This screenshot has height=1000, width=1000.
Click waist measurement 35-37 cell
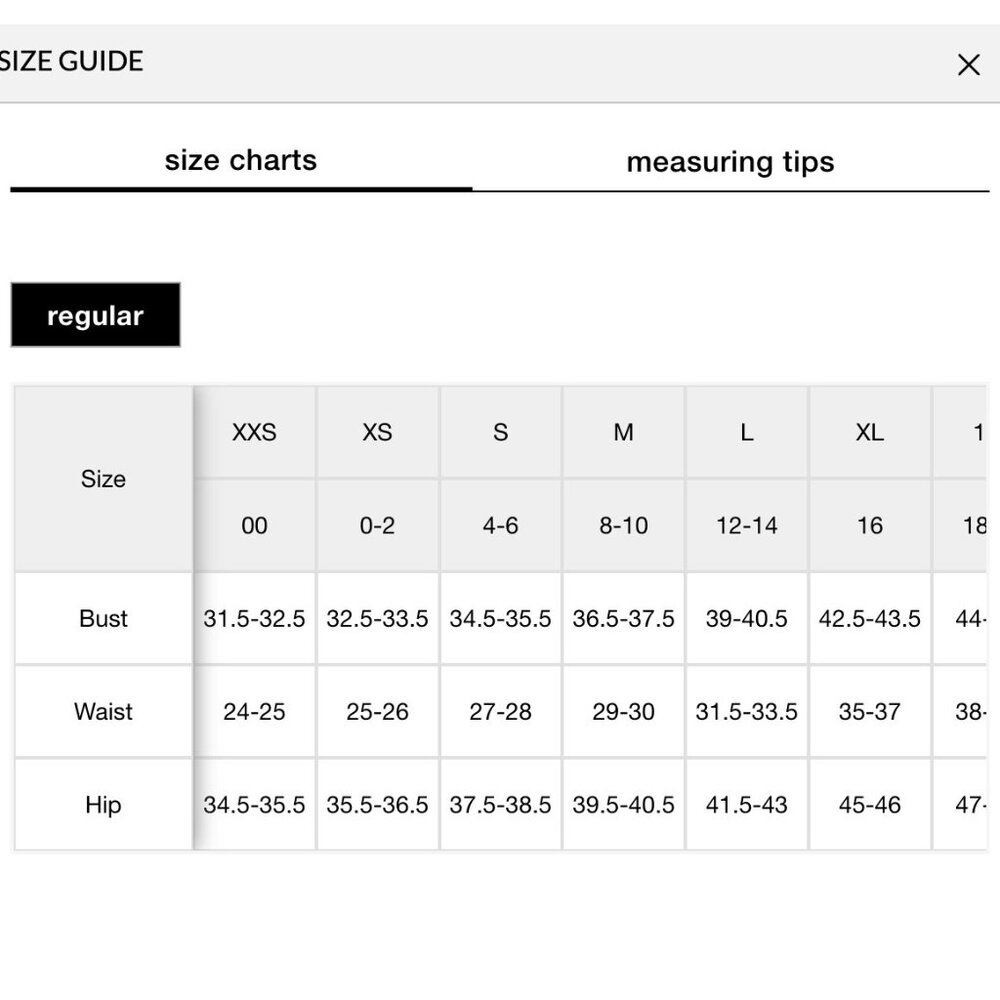point(870,712)
